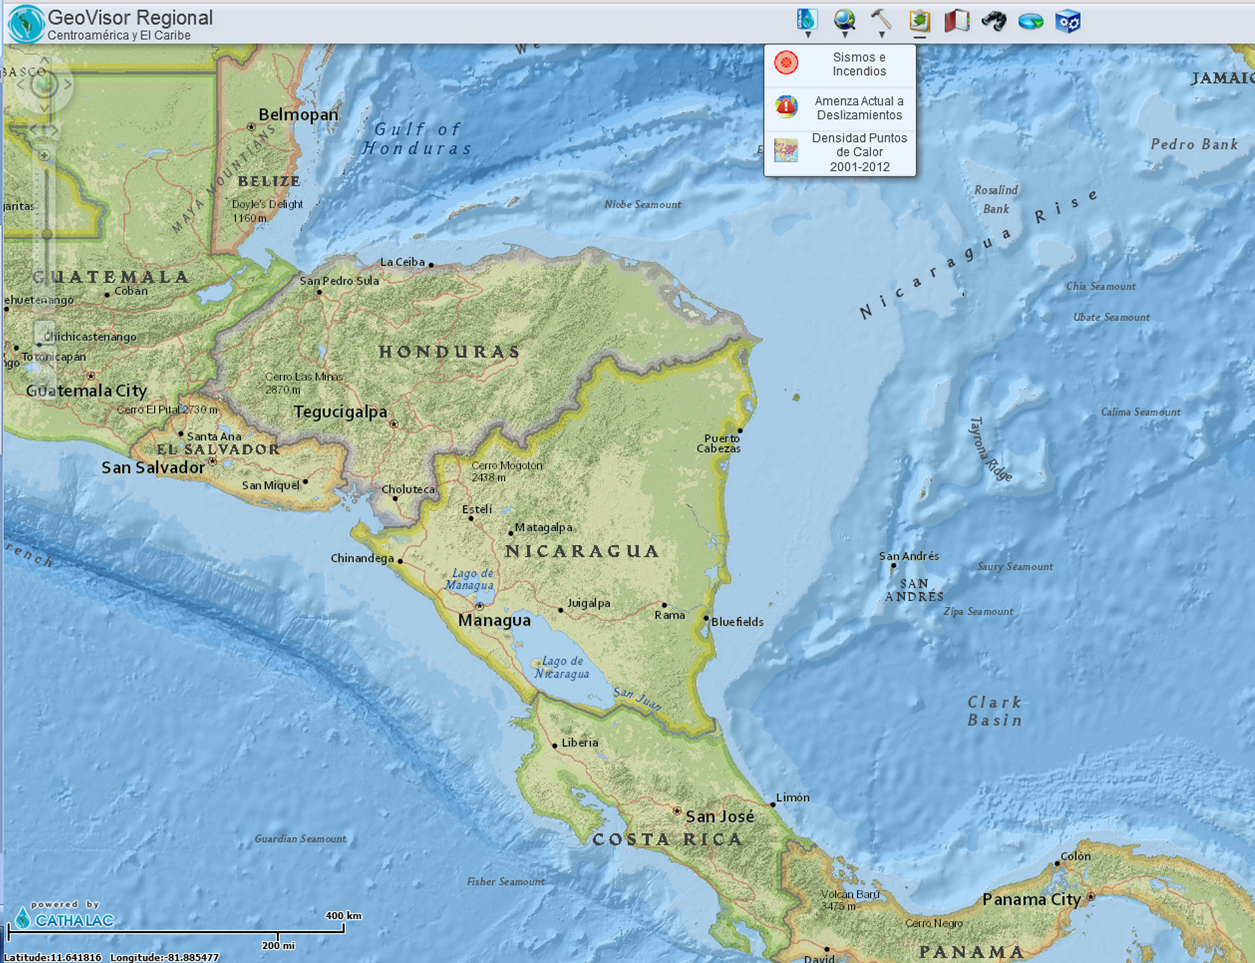
Task: Expand dropdown arrow under globe search icon
Action: coord(845,36)
